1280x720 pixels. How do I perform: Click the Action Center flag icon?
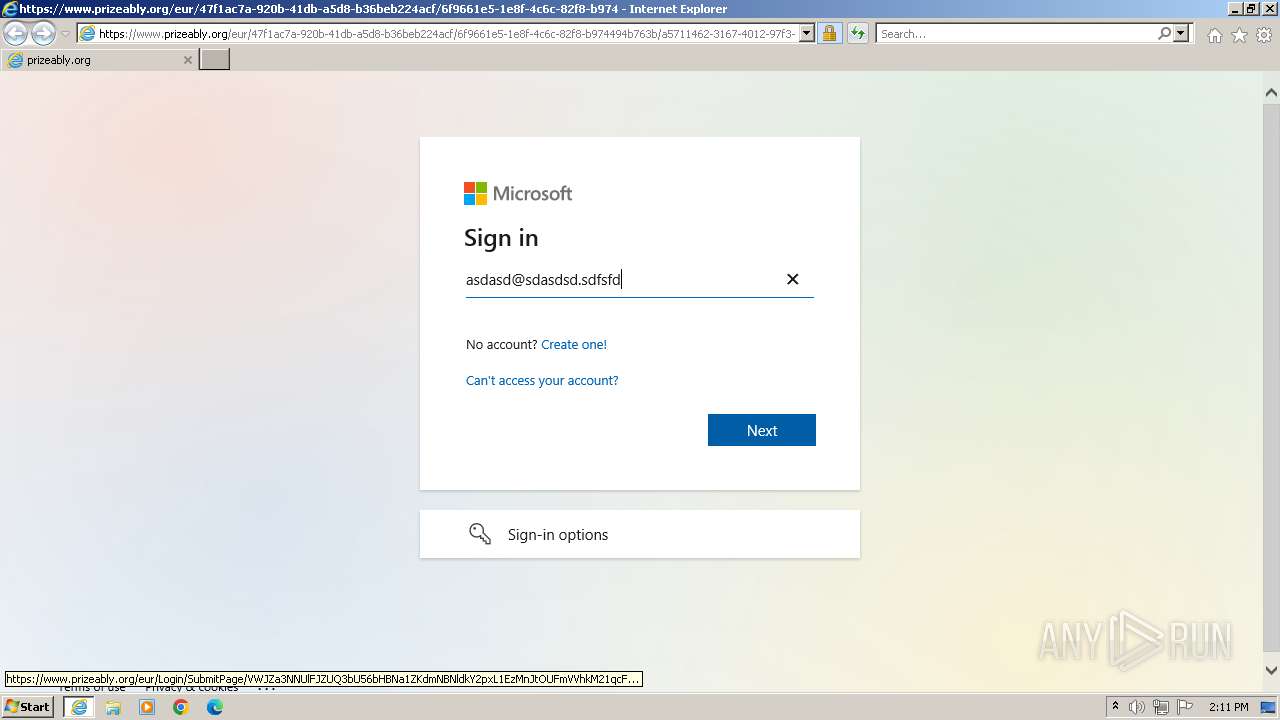click(1185, 707)
